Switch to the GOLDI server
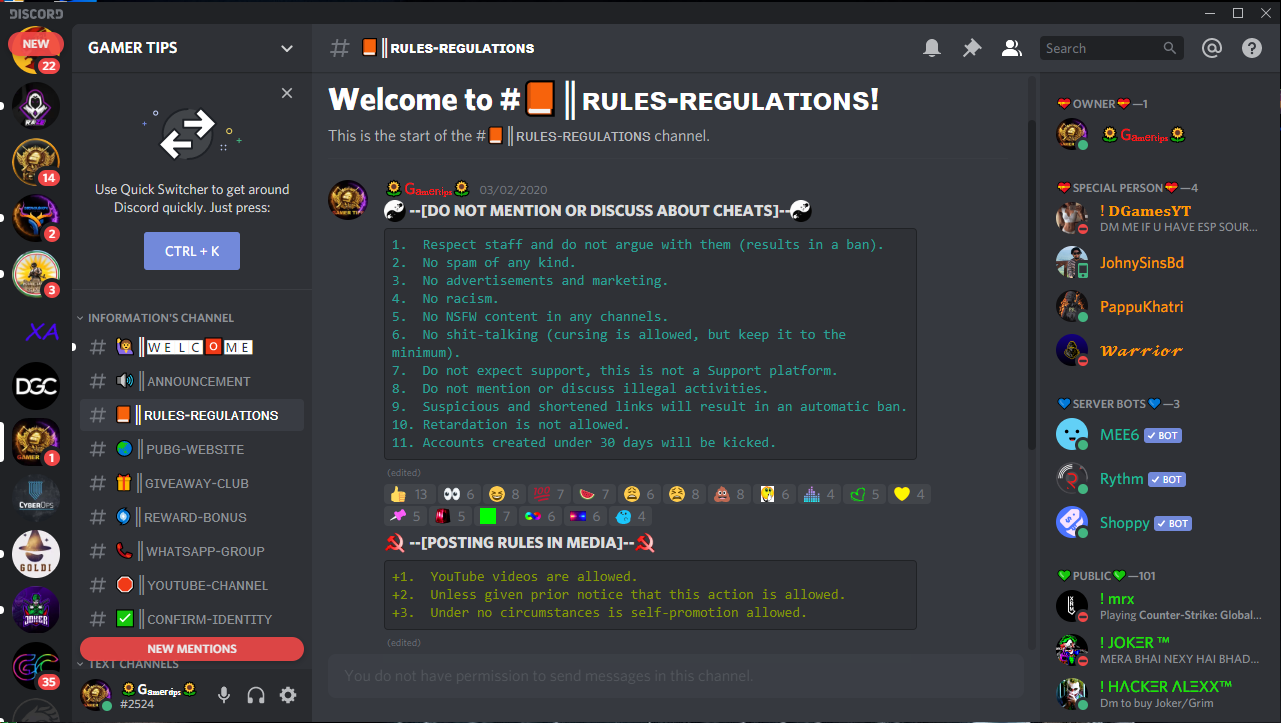The width and height of the screenshot is (1281, 723). coord(36,554)
